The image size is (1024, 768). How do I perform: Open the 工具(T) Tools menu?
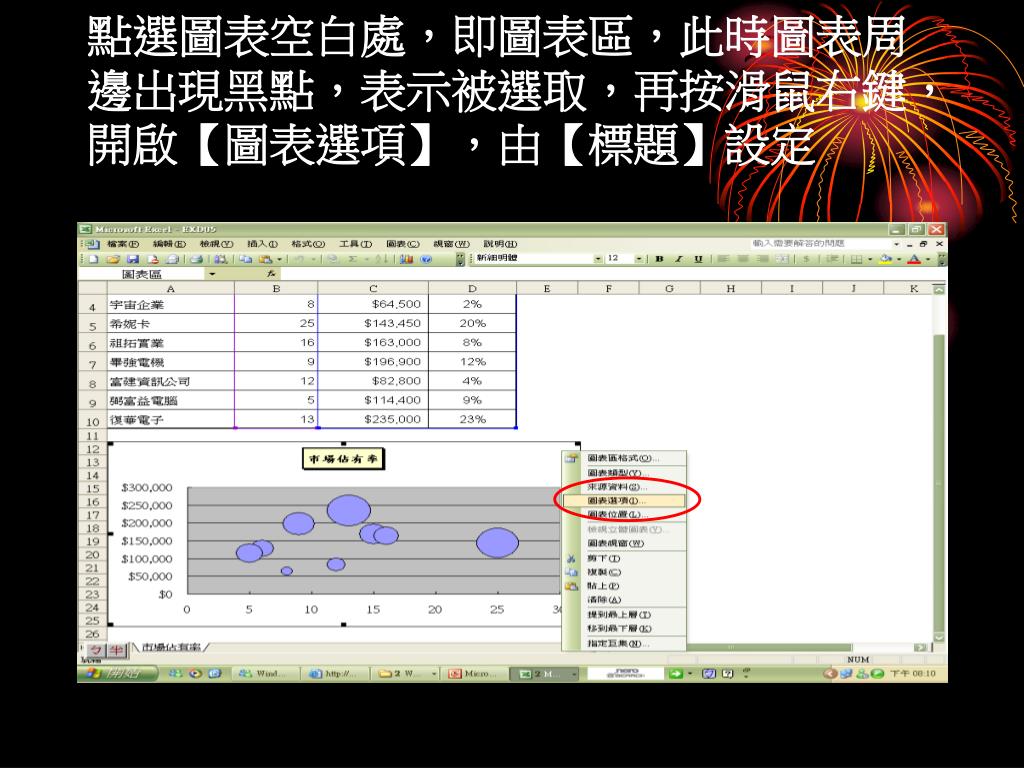(x=355, y=244)
